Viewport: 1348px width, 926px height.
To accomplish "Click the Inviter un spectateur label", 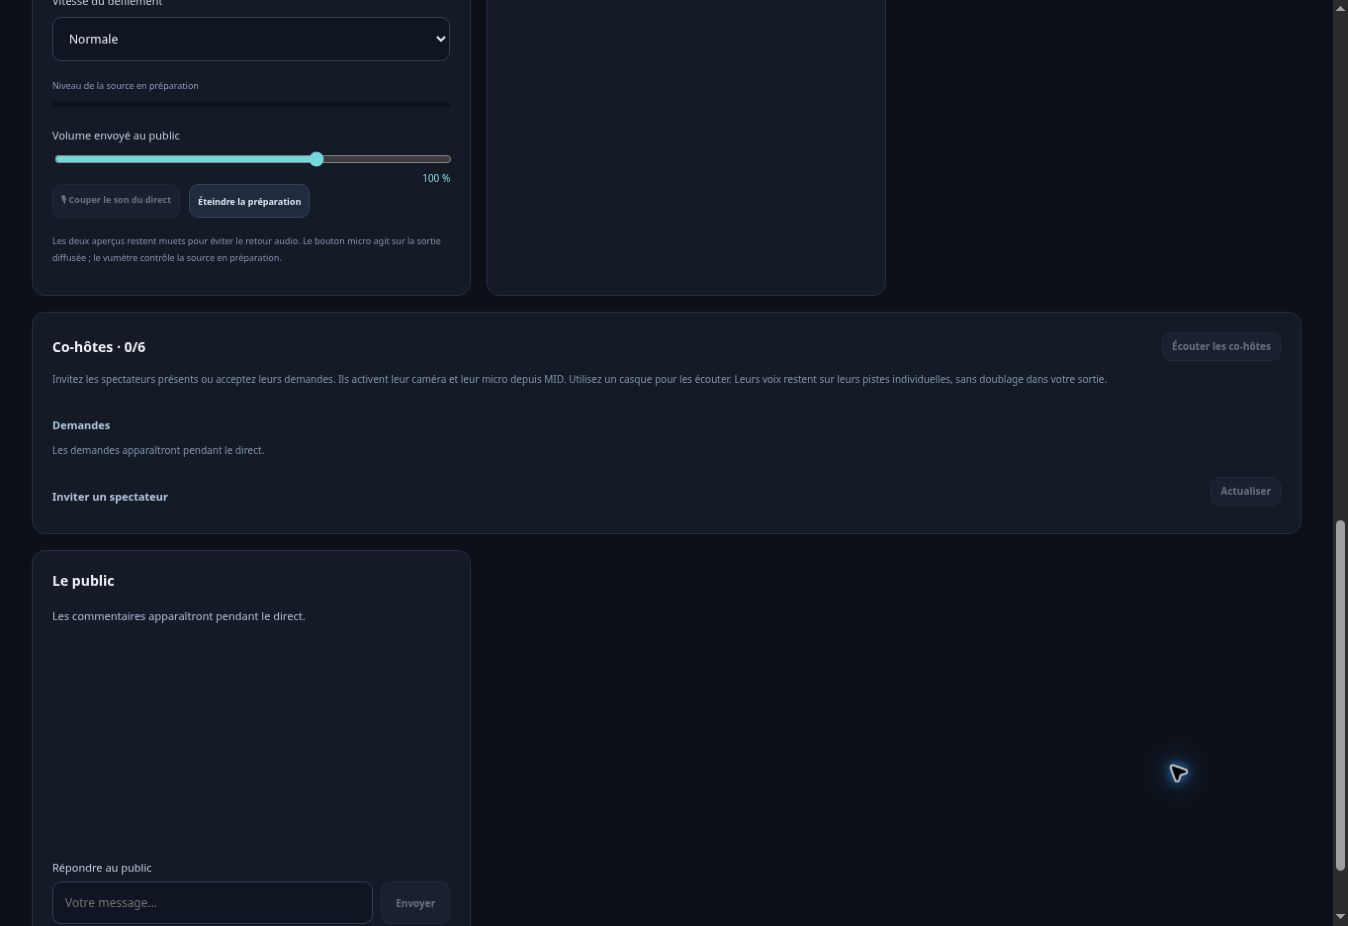I will coord(110,497).
